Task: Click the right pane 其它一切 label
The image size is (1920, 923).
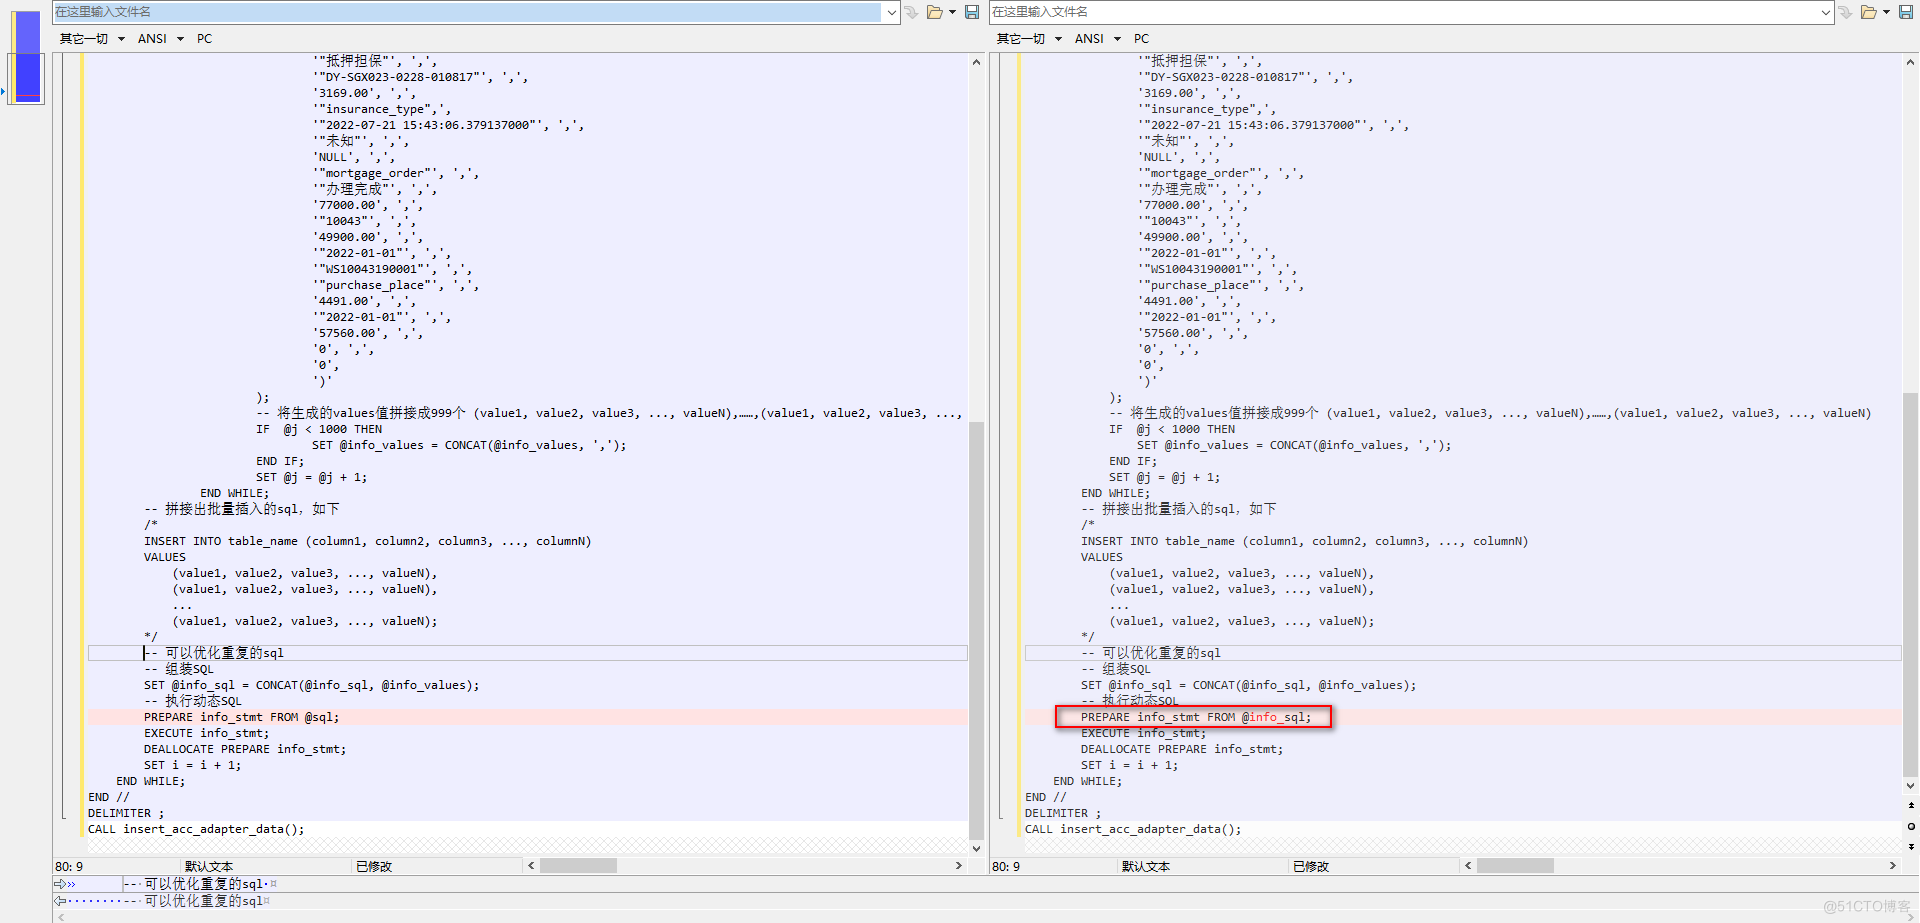Action: coord(1021,39)
